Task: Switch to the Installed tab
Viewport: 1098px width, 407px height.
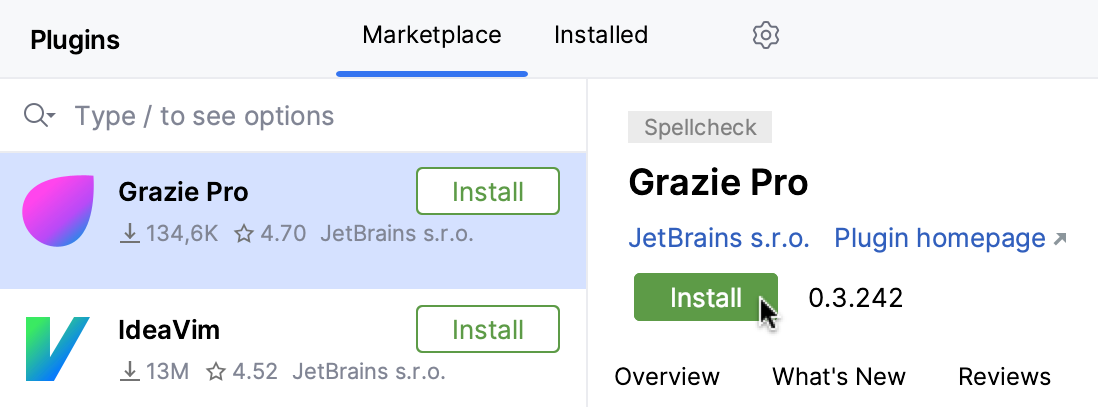Action: pyautogui.click(x=601, y=36)
